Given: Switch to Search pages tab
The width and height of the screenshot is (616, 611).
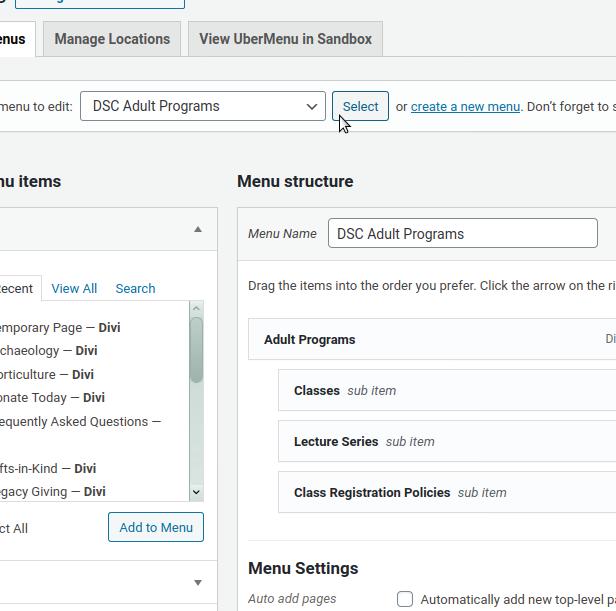Looking at the screenshot, I should (x=135, y=288).
